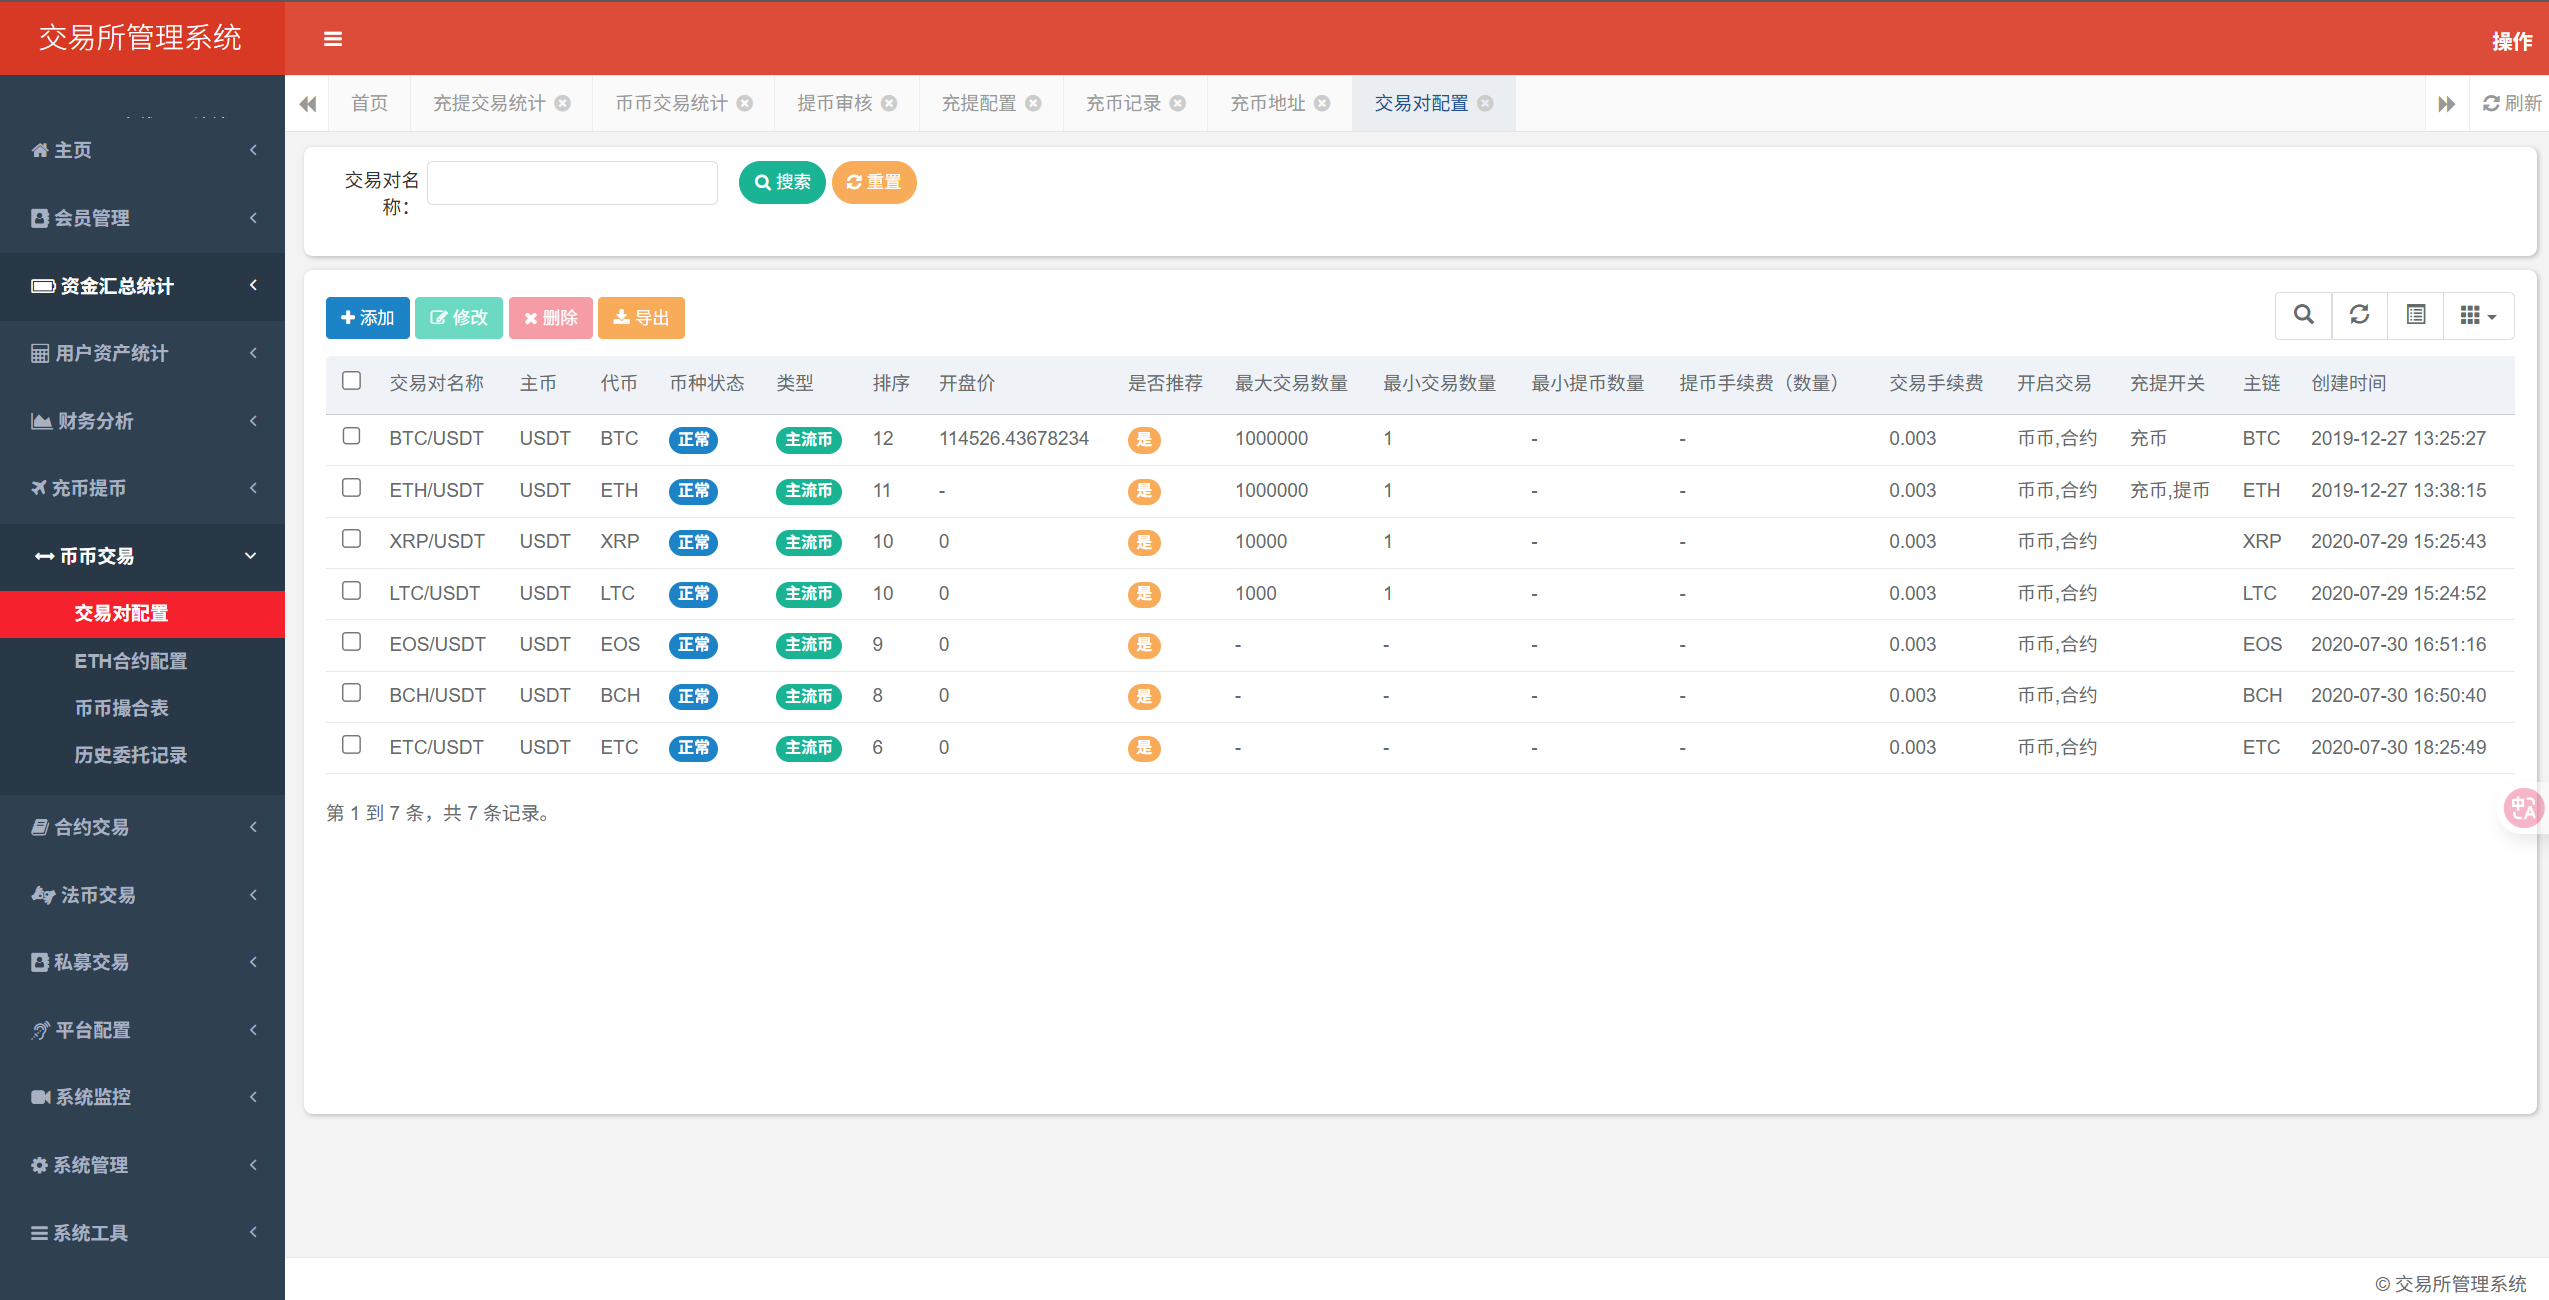The image size is (2549, 1300).
Task: Toggle the select-all header checkbox
Action: (351, 381)
